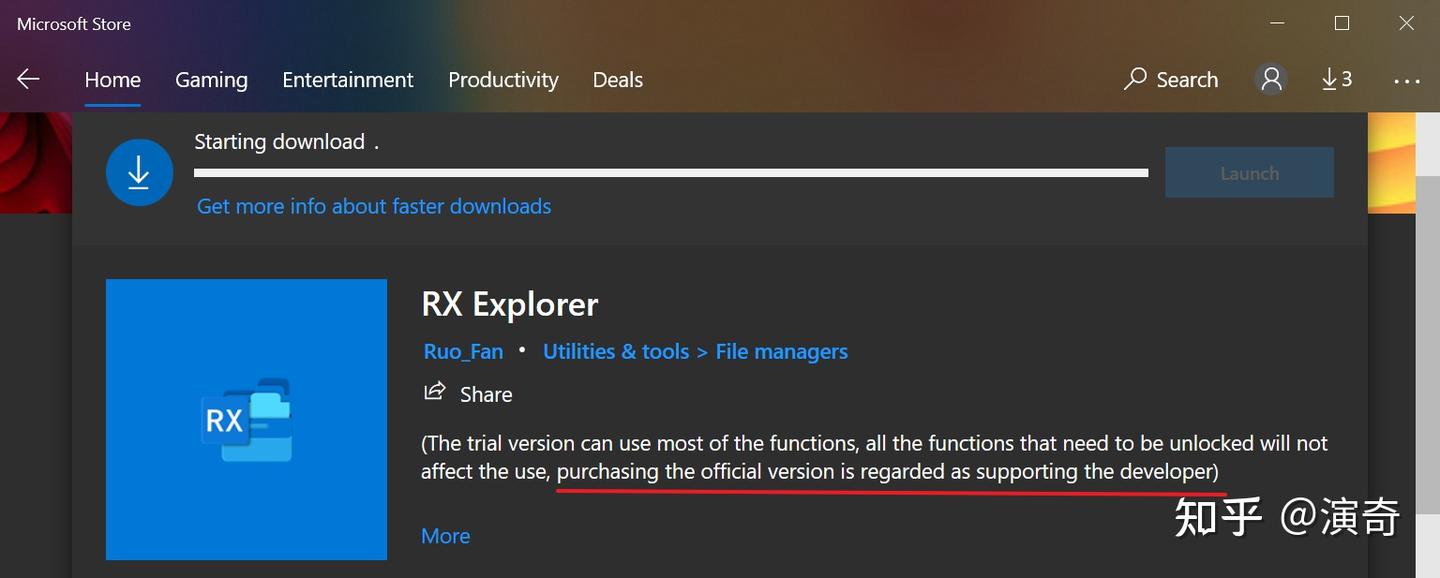This screenshot has width=1440, height=578.
Task: Click the circular download status icon
Action: 139,172
